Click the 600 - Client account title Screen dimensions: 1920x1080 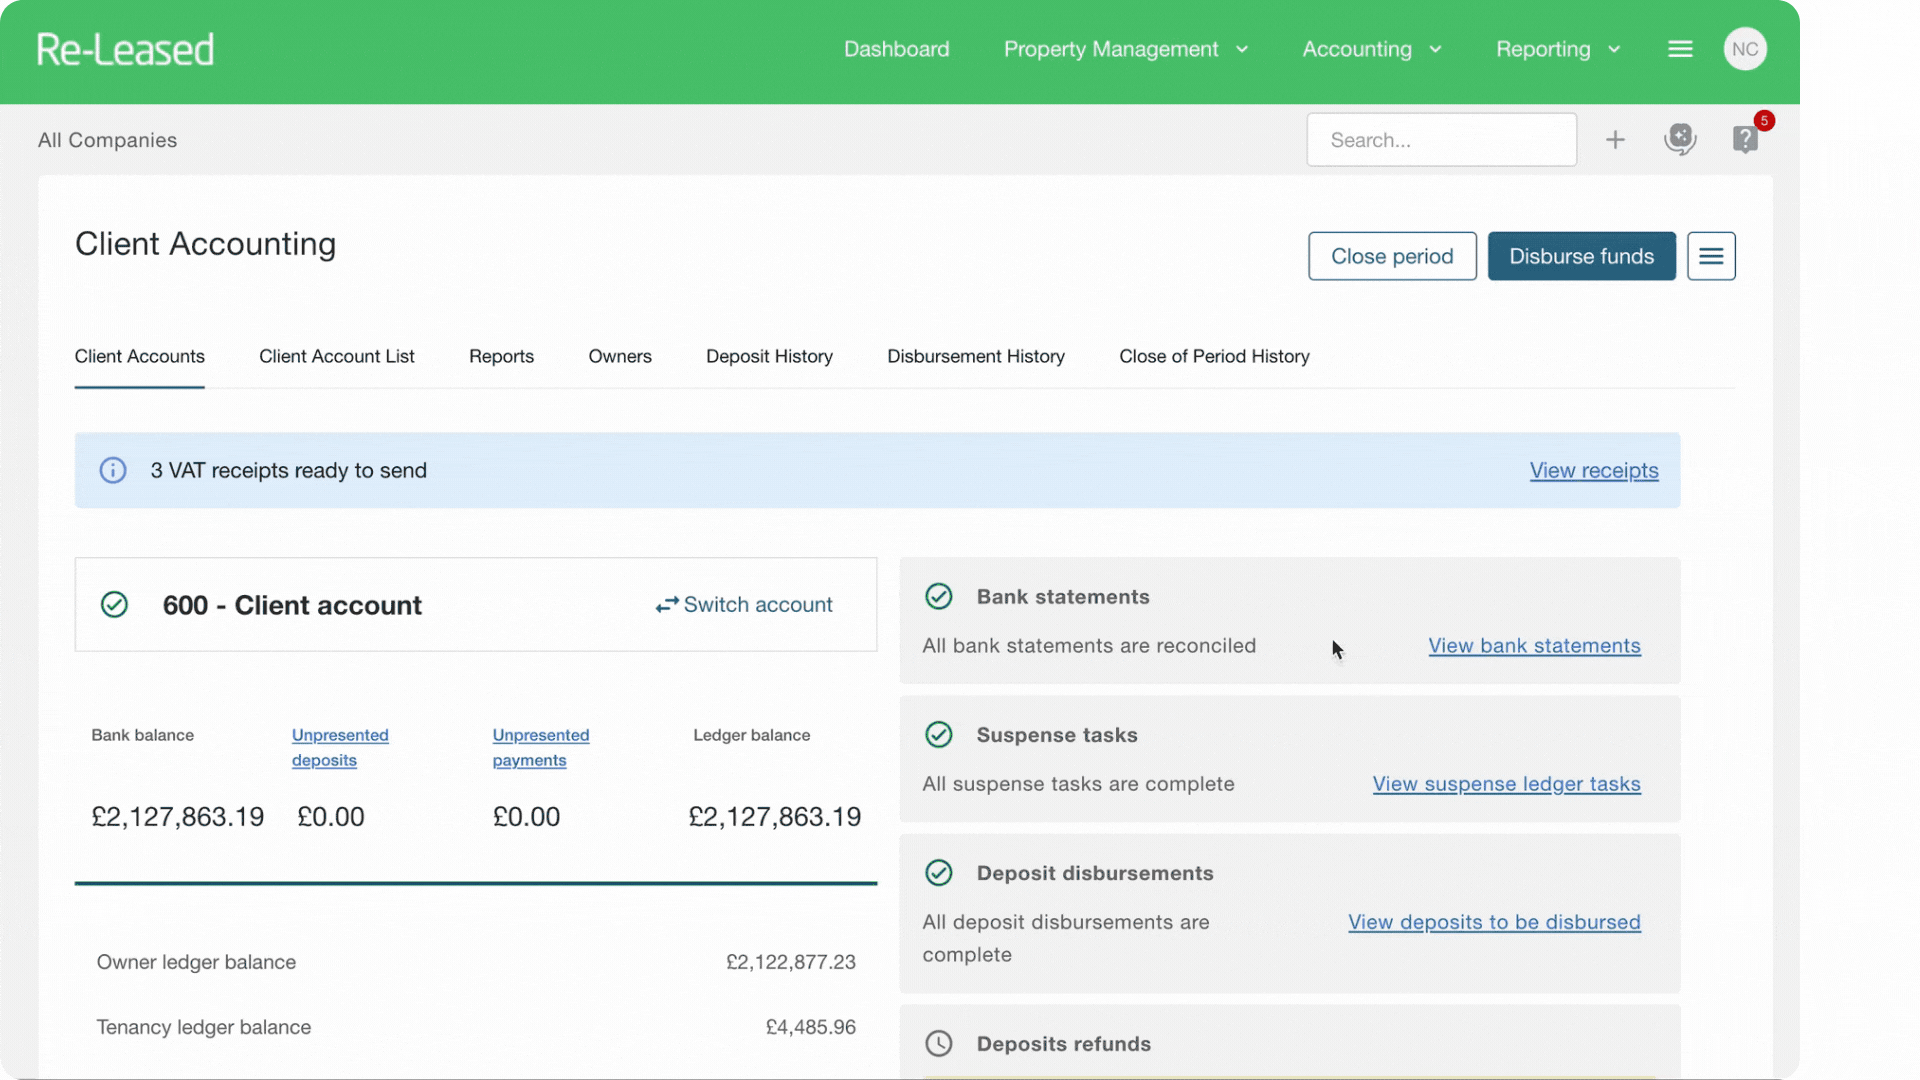click(292, 605)
